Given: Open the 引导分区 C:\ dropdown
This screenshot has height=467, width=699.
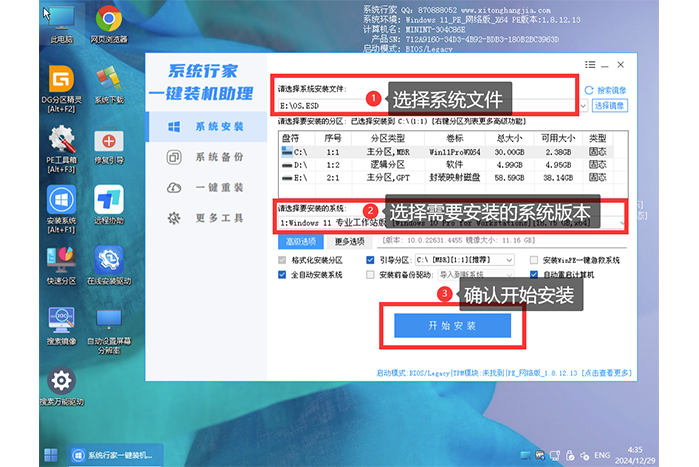Looking at the screenshot, I should (465, 260).
